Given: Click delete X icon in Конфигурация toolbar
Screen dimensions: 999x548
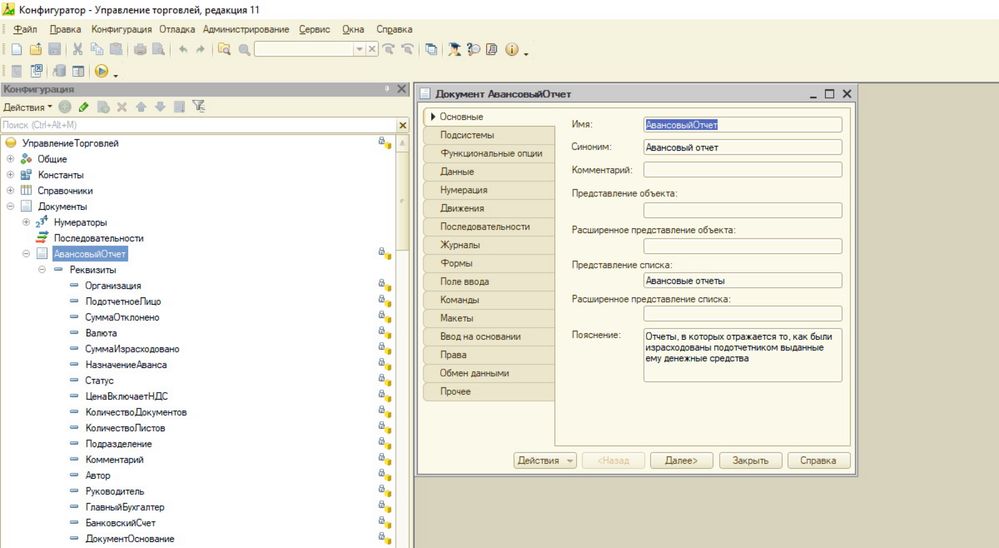Looking at the screenshot, I should click(122, 107).
